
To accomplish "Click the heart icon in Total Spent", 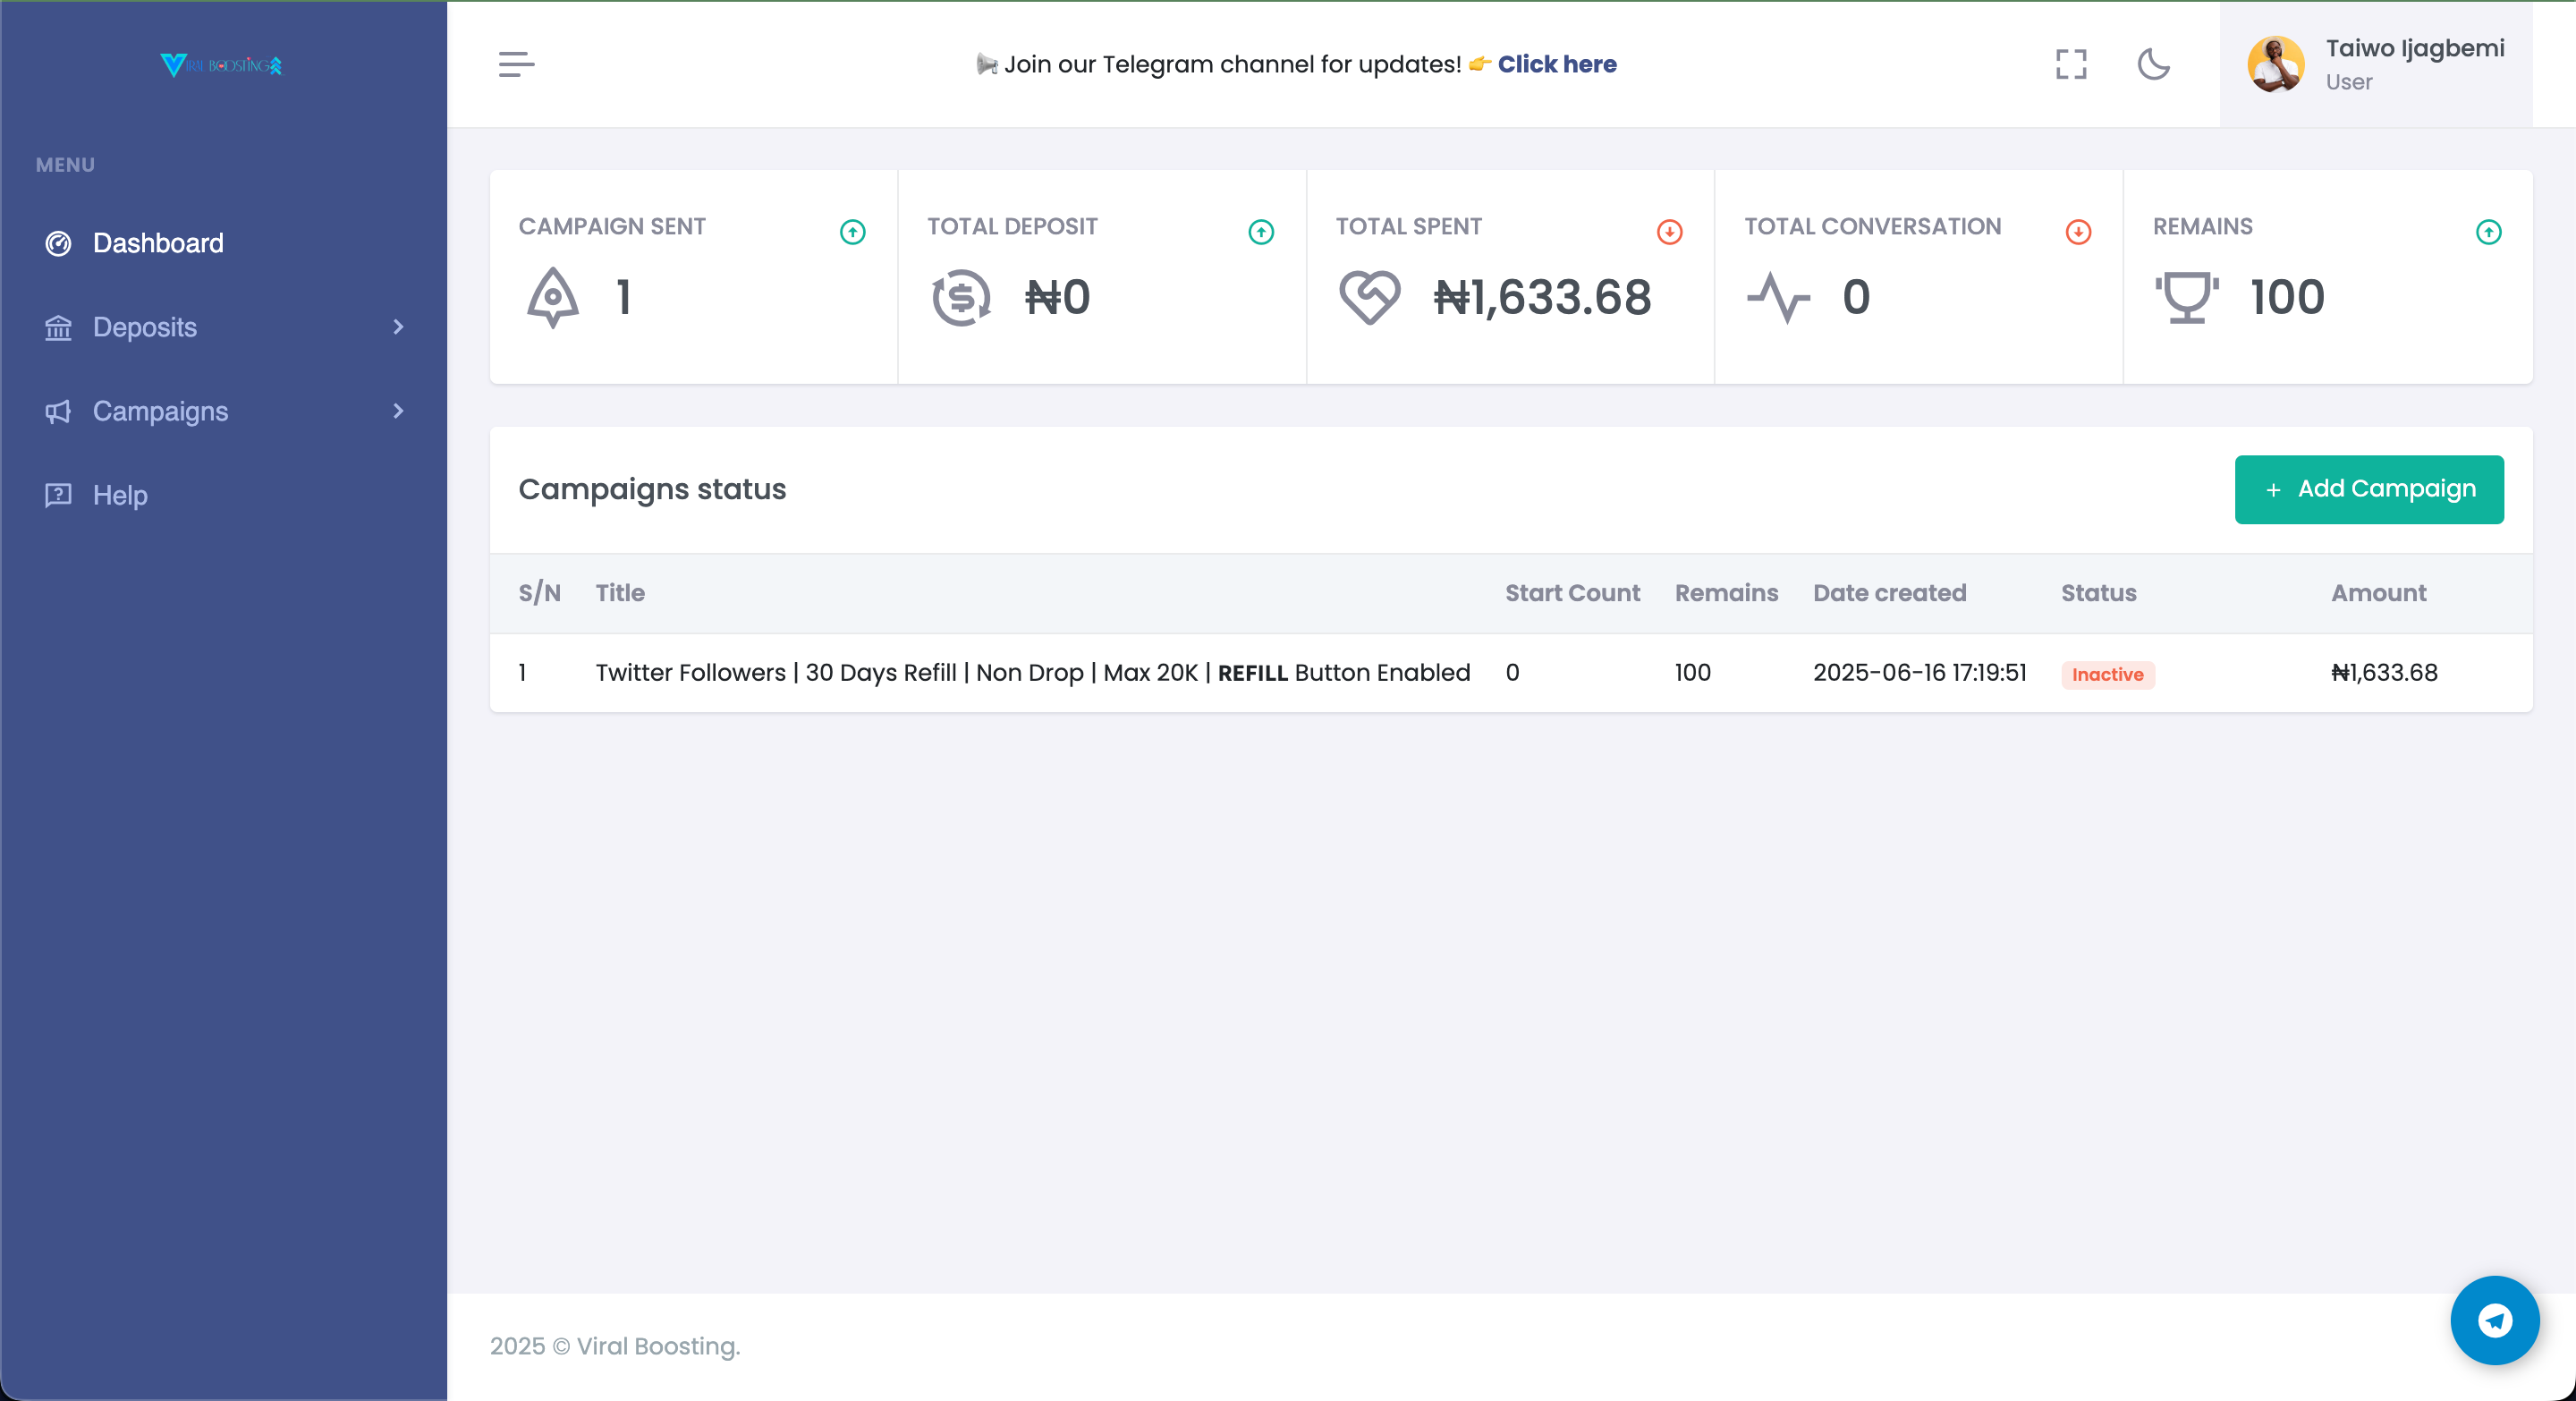I will (x=1369, y=297).
